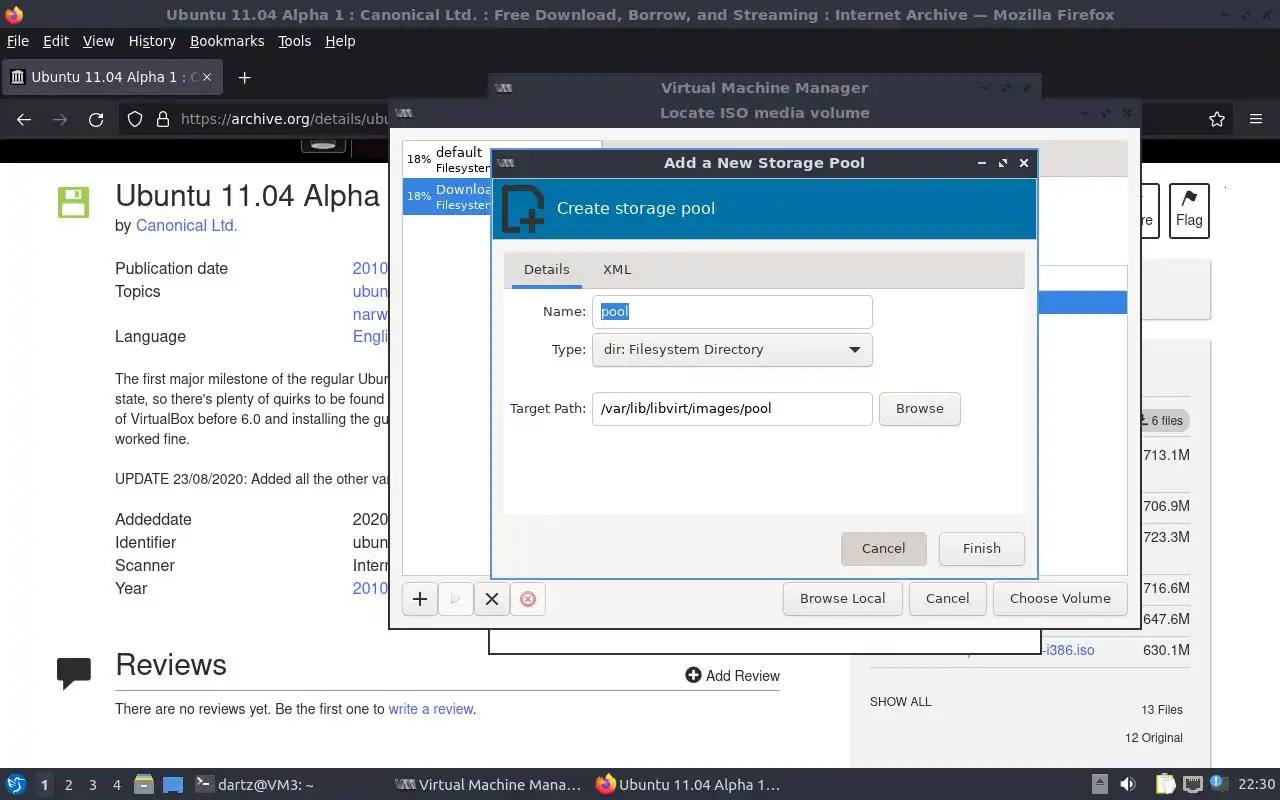Switch to the XML tab
Image resolution: width=1280 pixels, height=800 pixels.
617,270
